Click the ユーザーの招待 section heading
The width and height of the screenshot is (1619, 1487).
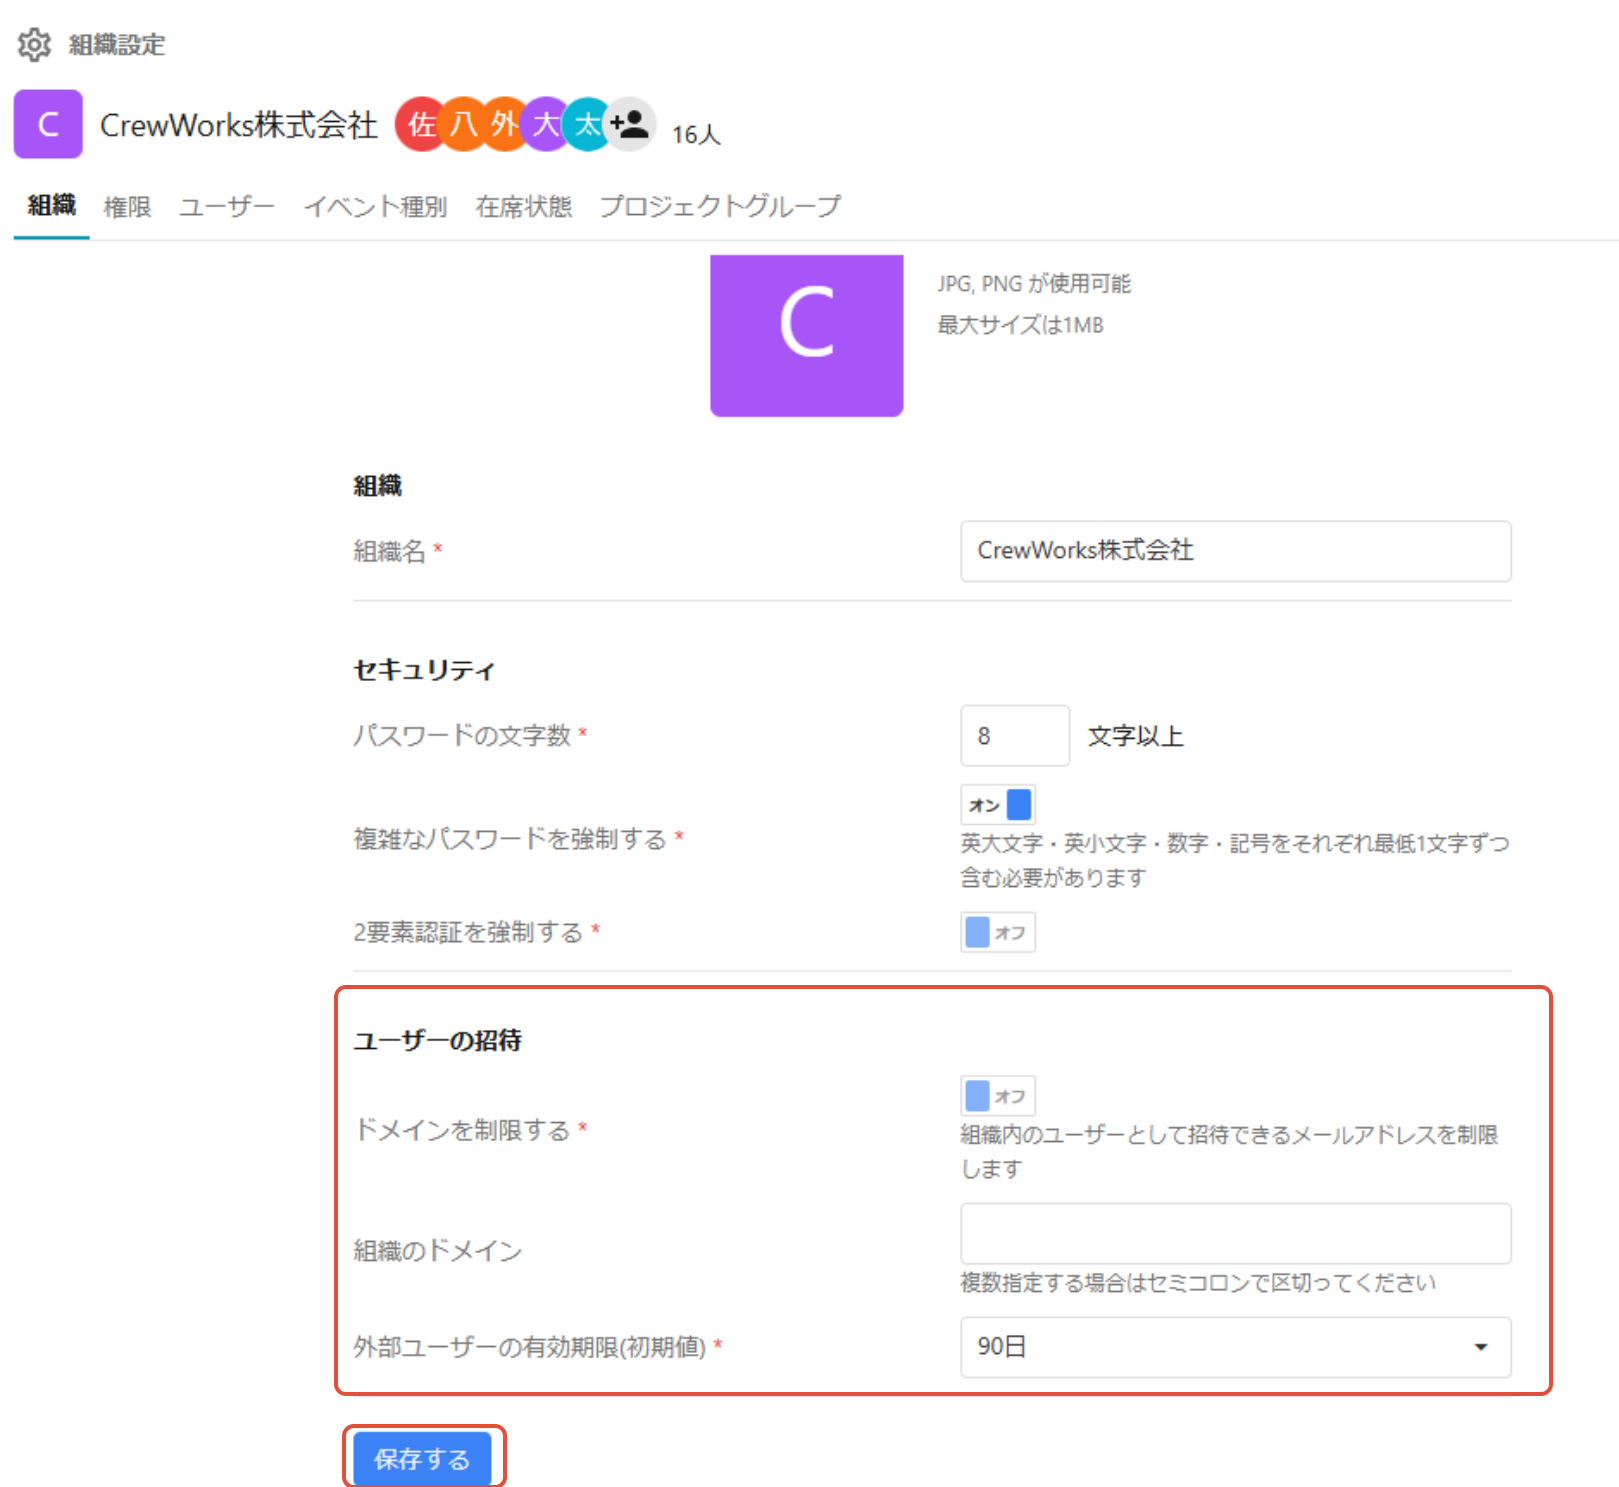pyautogui.click(x=437, y=1041)
